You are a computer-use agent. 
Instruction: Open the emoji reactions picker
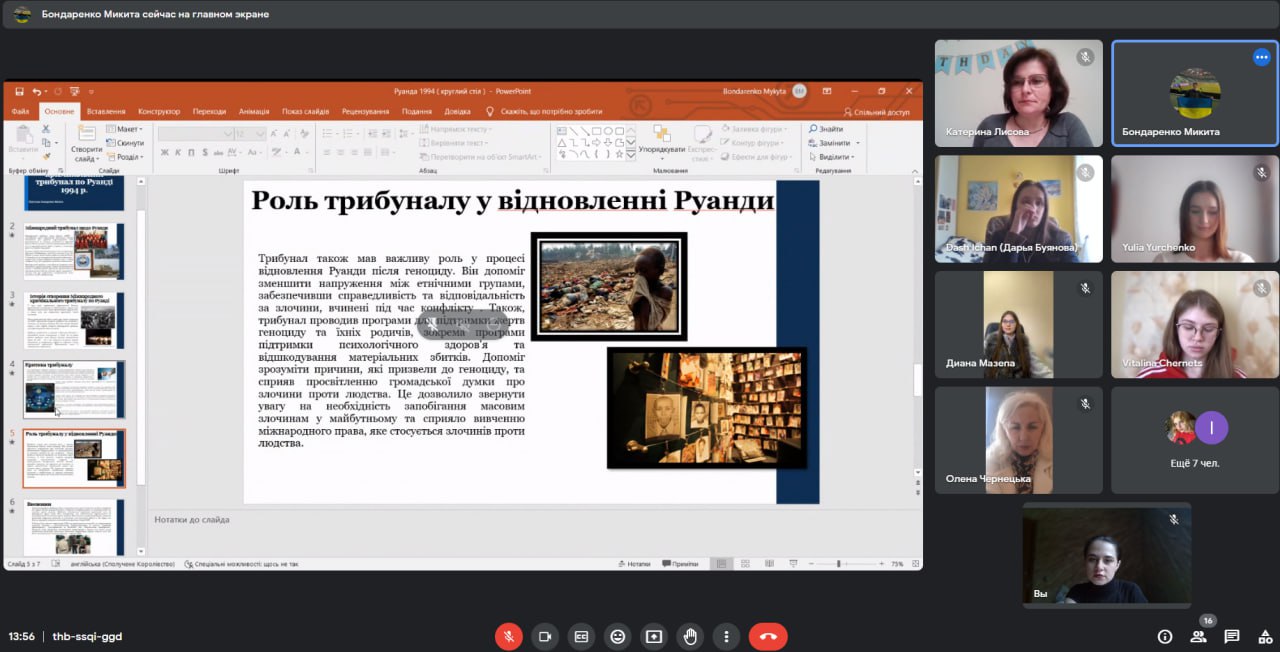(x=618, y=636)
